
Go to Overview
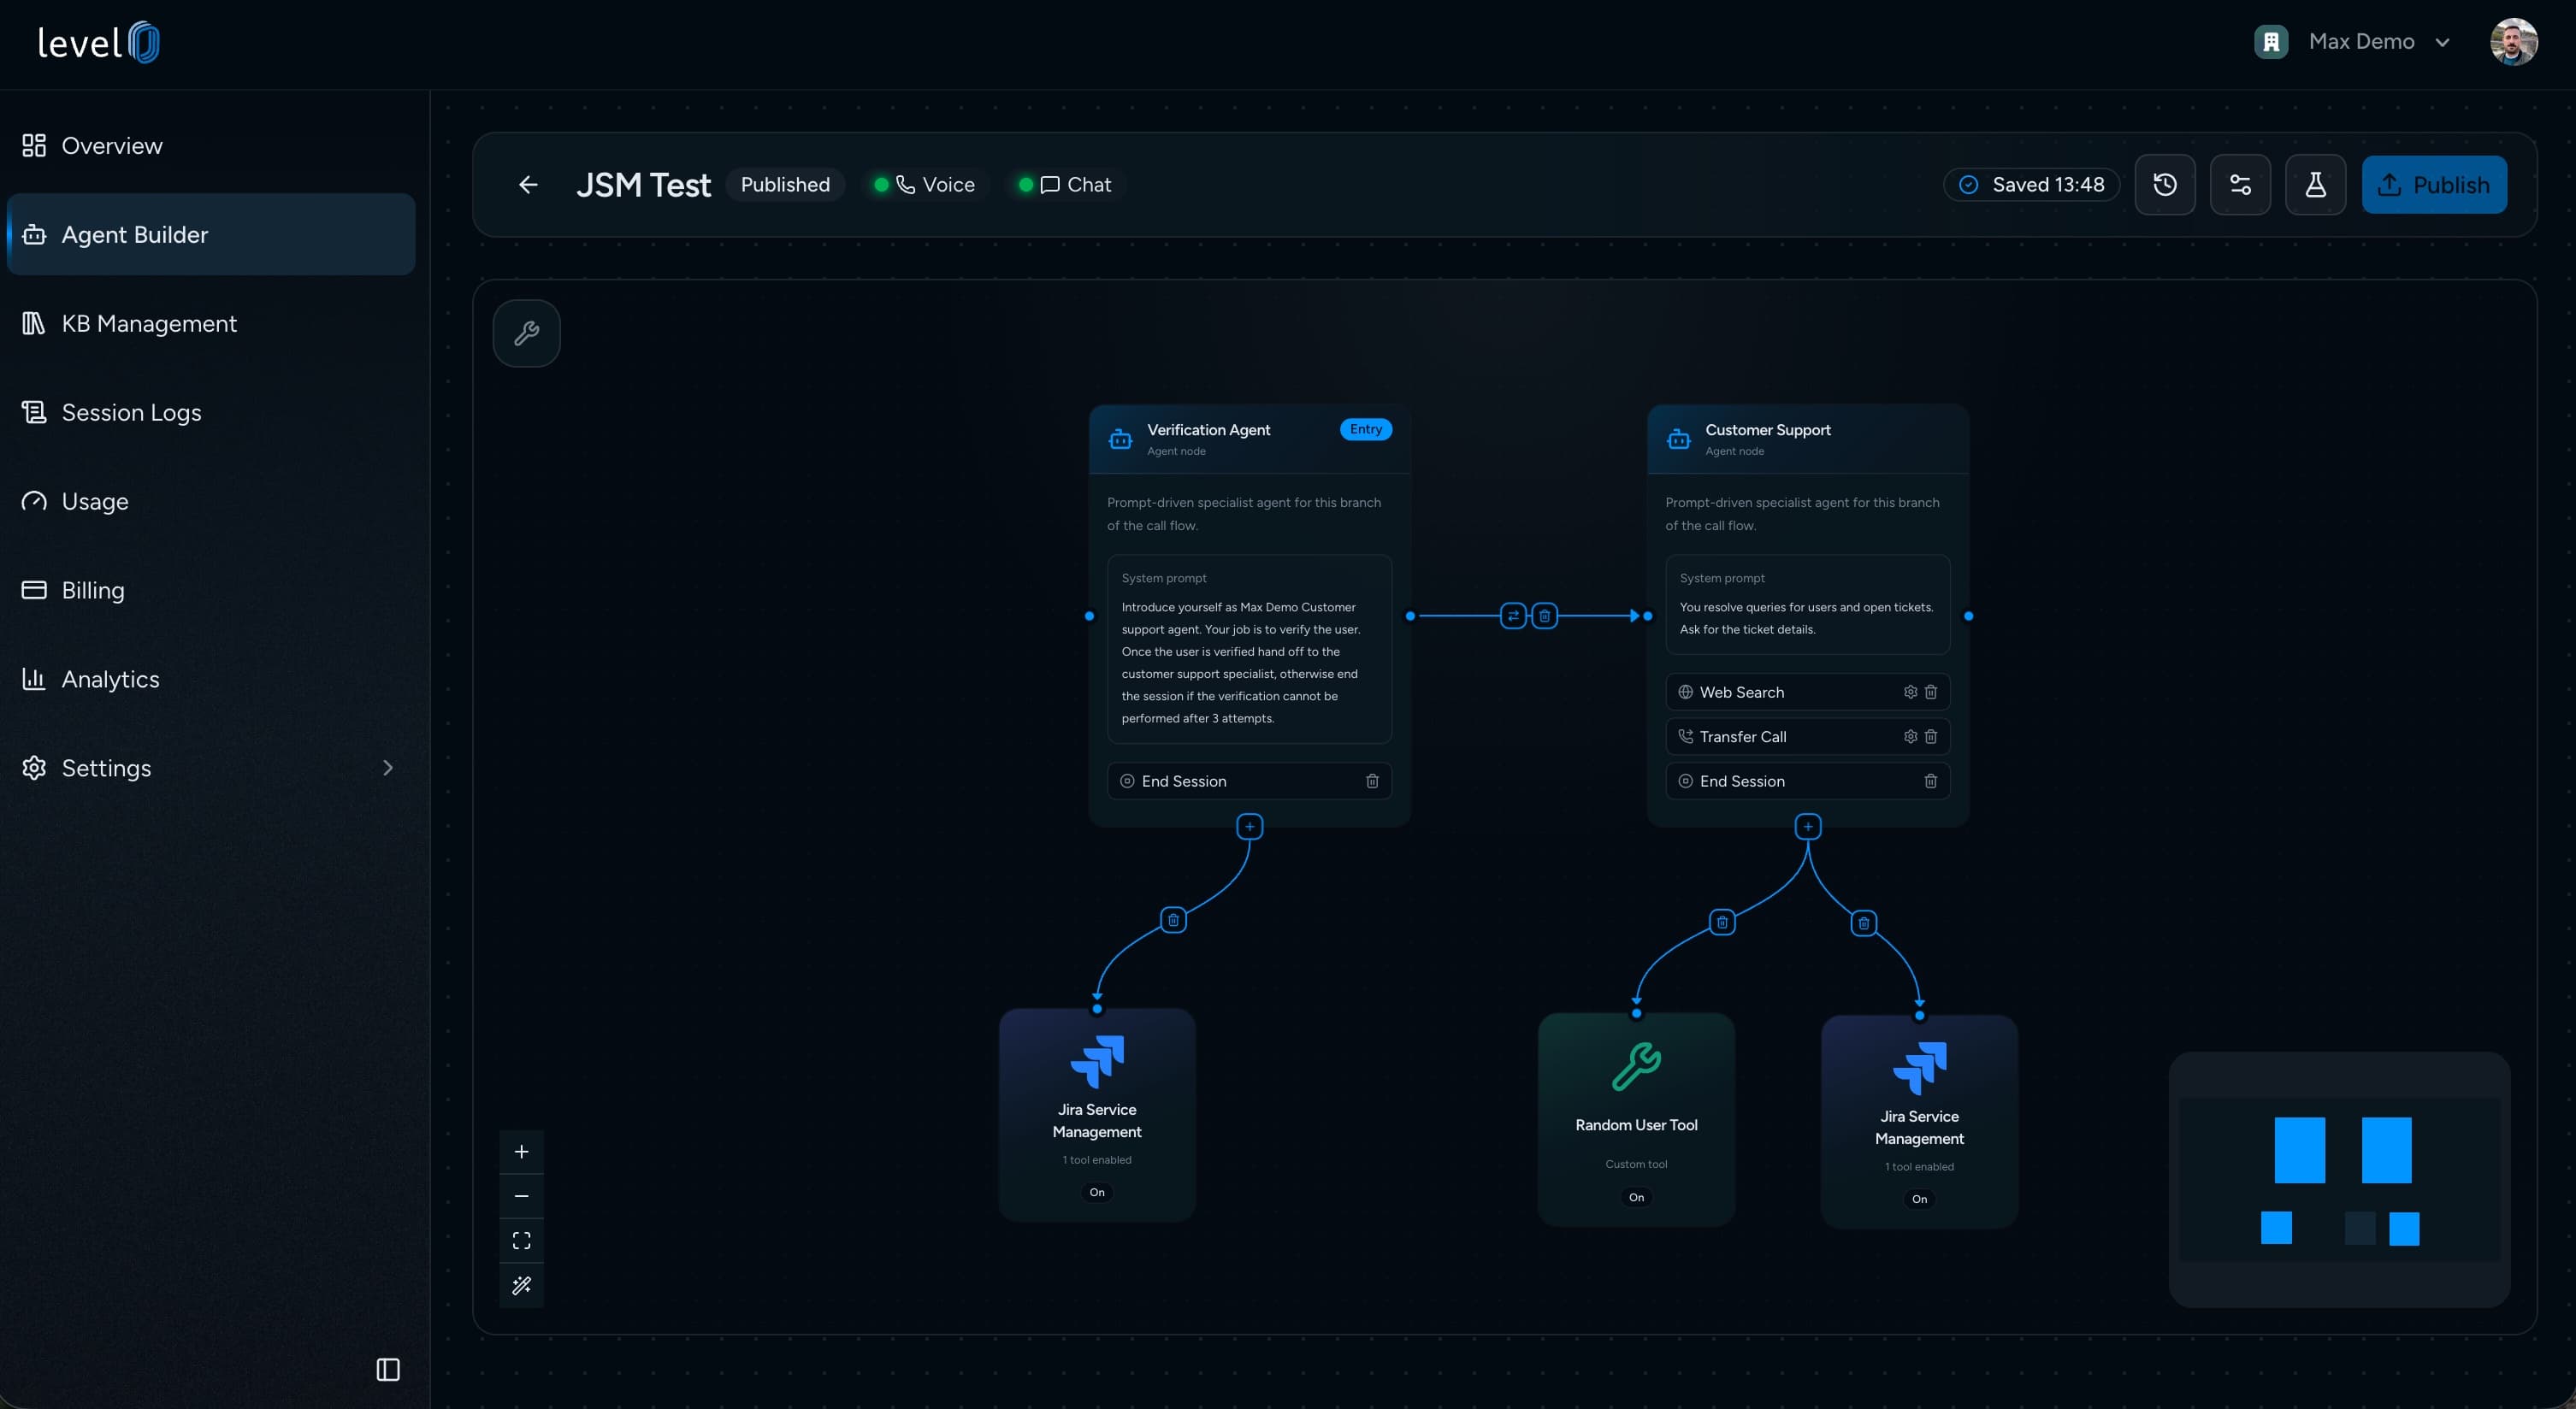point(211,146)
